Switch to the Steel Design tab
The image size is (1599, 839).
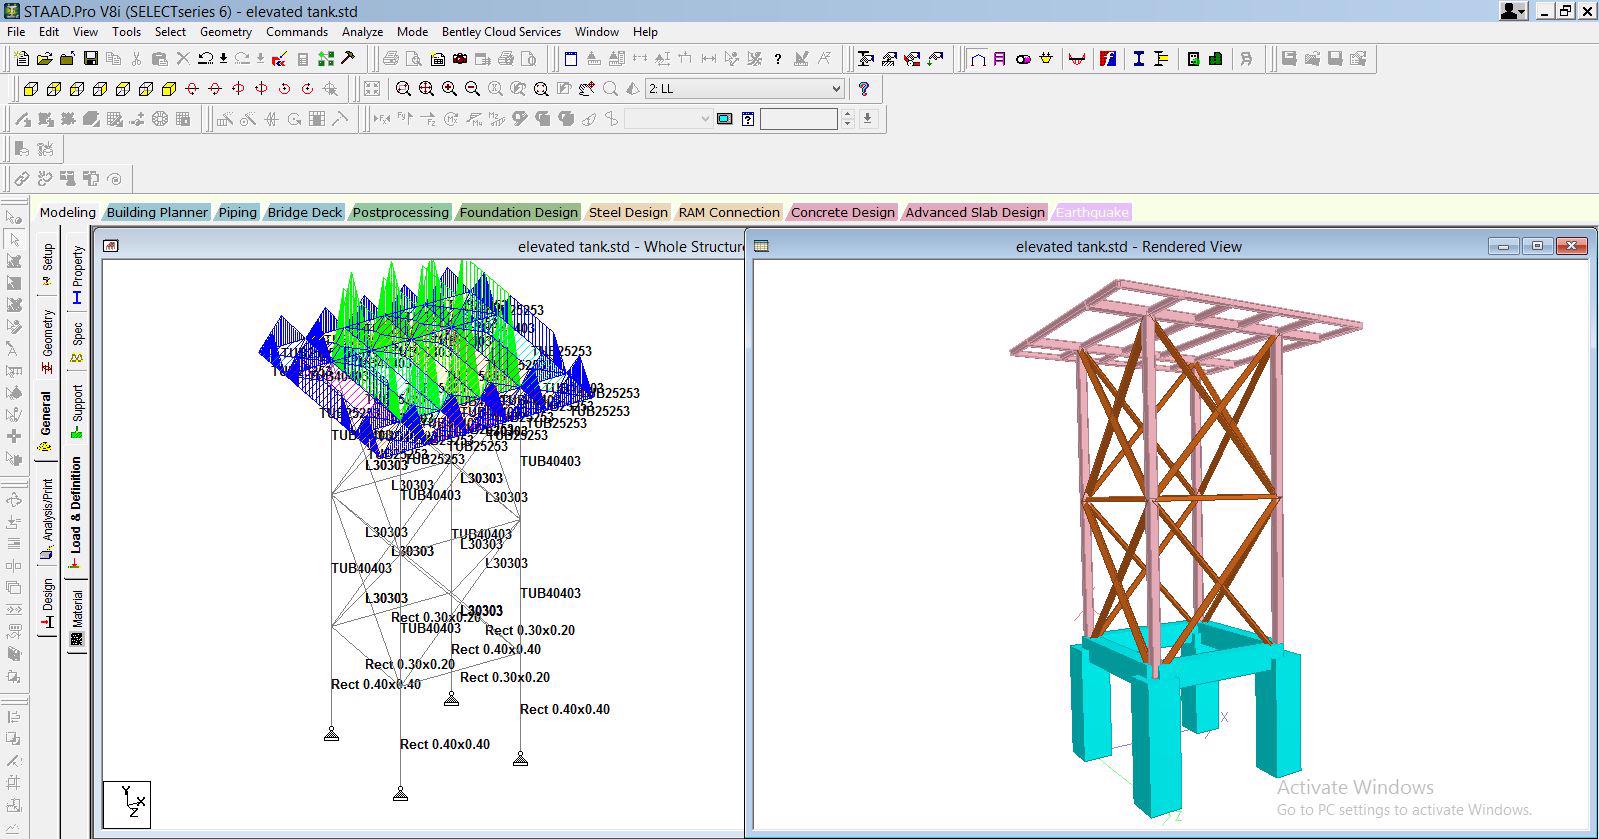tap(628, 212)
